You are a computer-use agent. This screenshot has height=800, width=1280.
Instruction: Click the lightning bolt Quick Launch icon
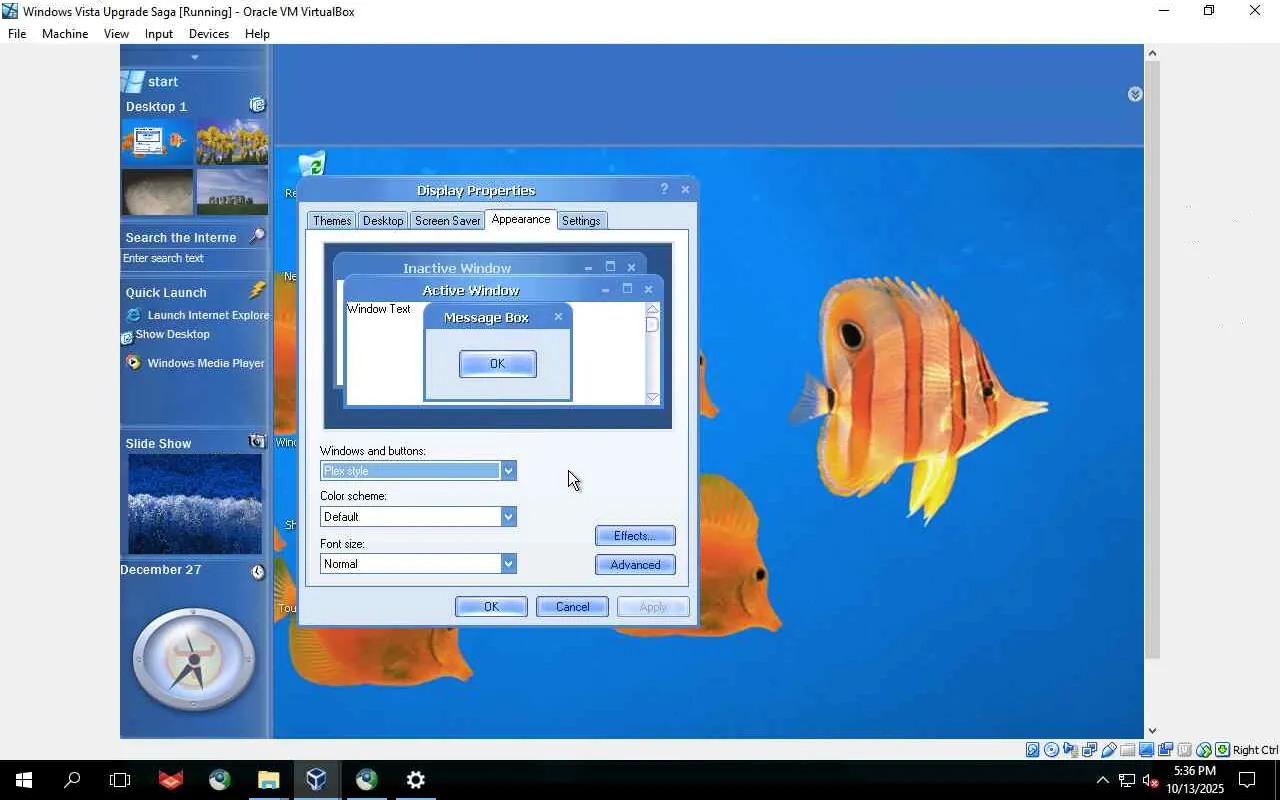click(257, 290)
